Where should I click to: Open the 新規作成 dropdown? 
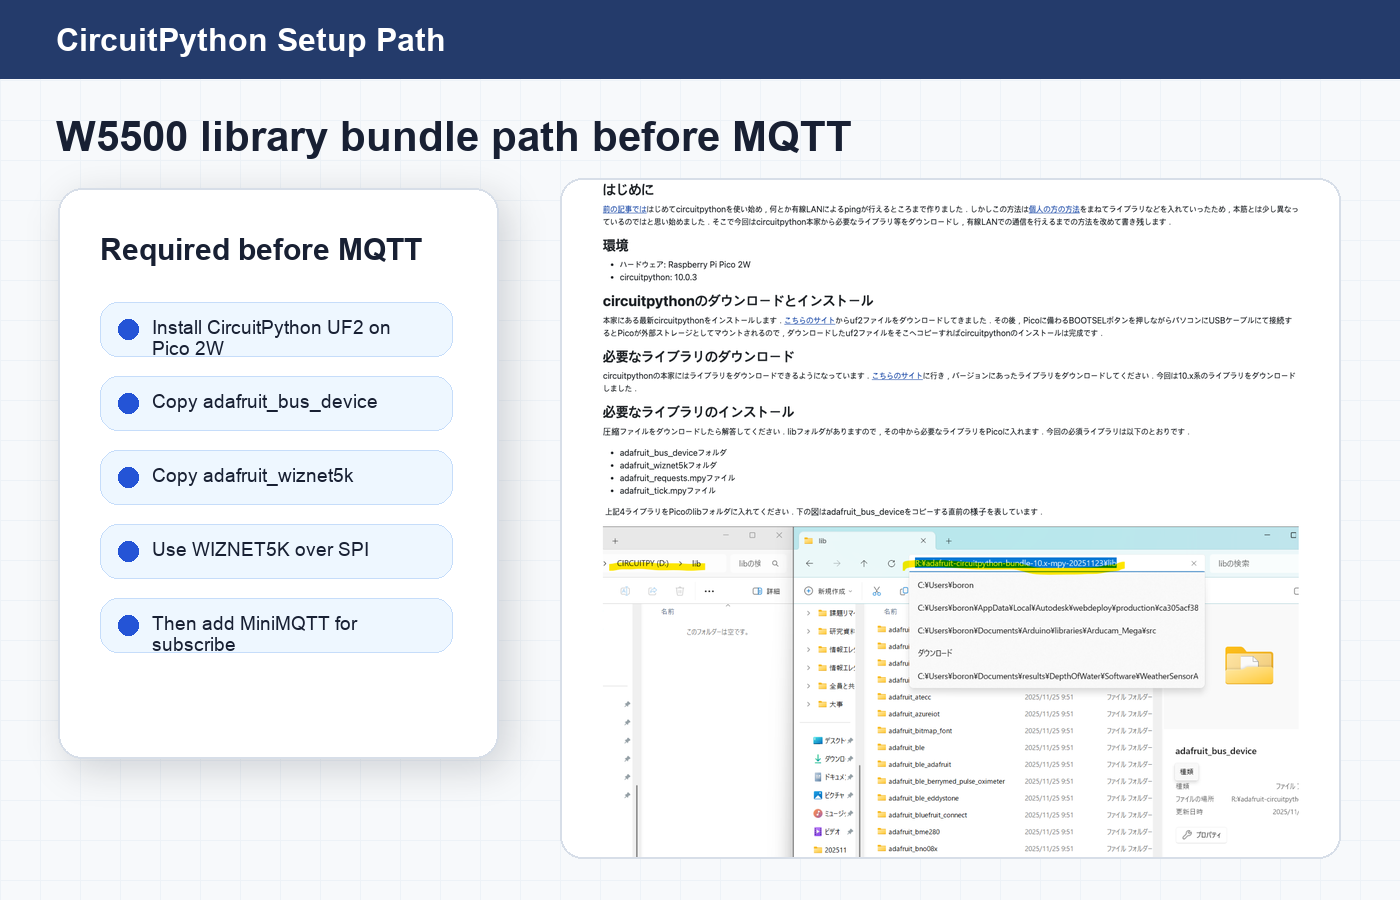(x=829, y=591)
